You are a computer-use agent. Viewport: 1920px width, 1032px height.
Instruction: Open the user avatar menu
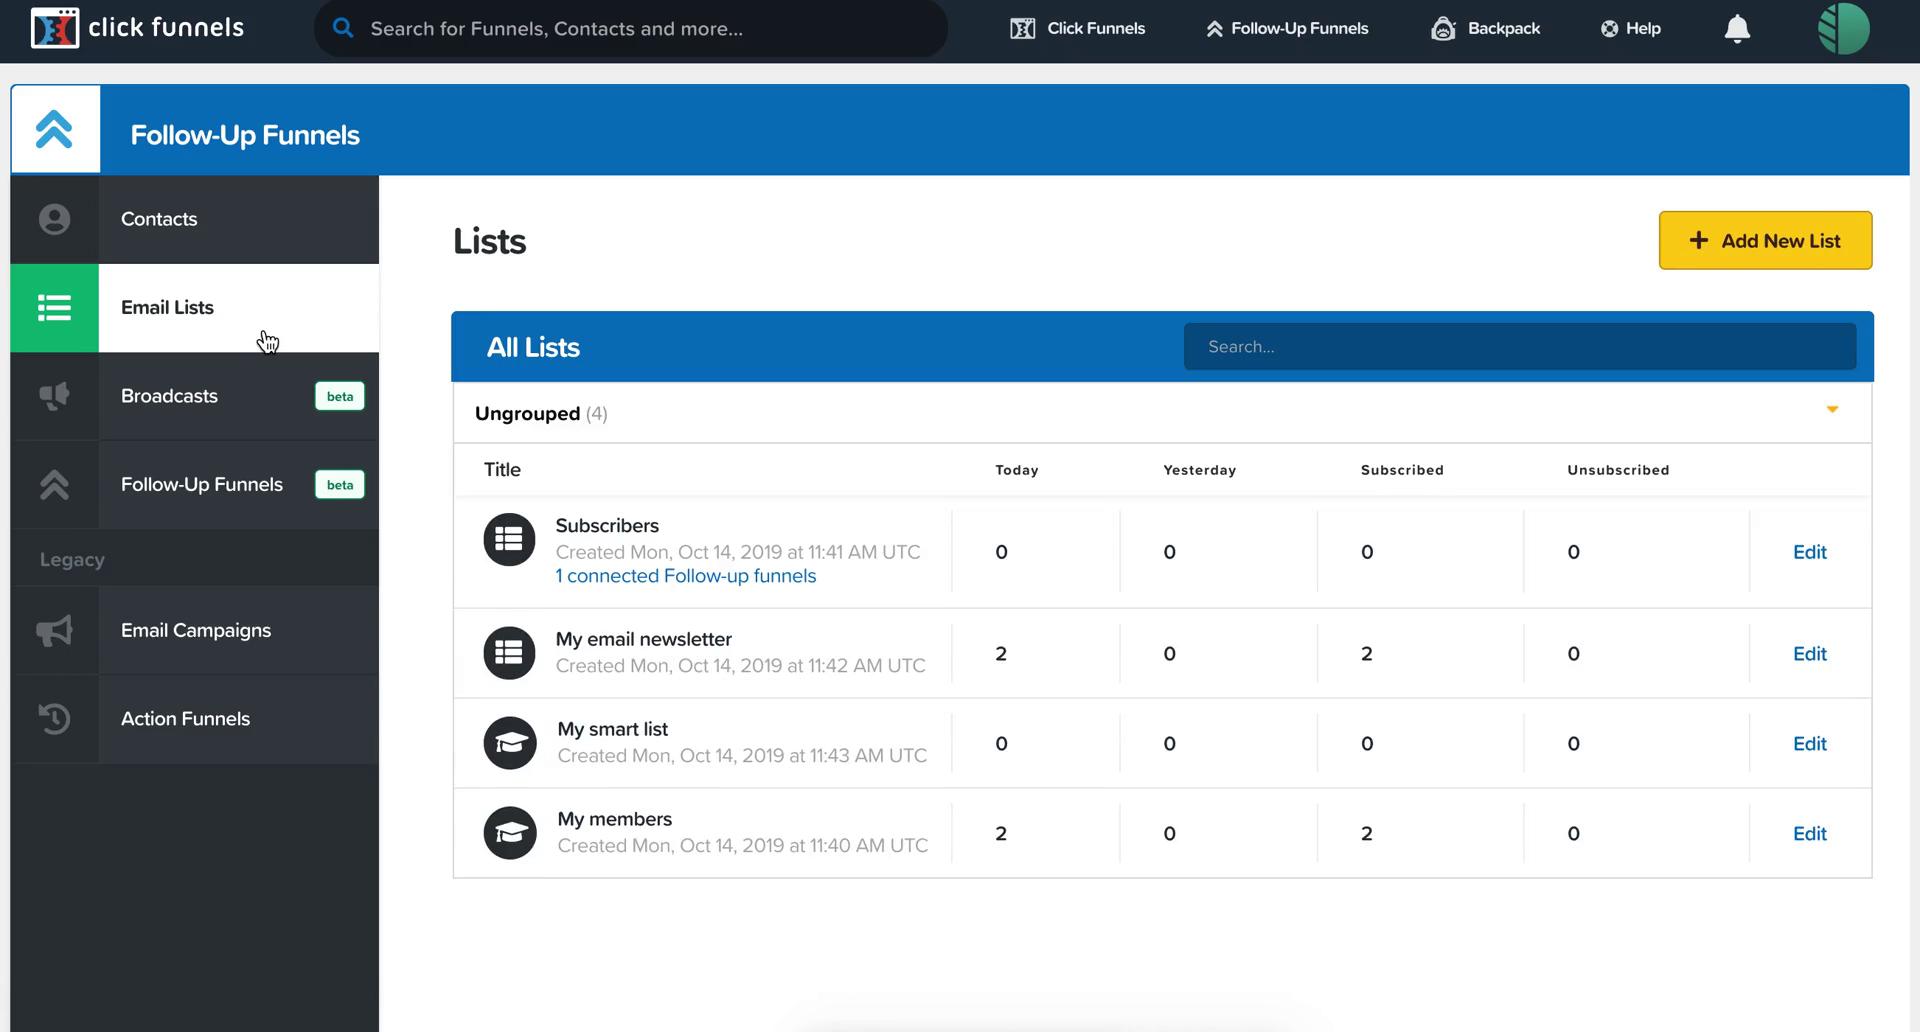pyautogui.click(x=1844, y=28)
